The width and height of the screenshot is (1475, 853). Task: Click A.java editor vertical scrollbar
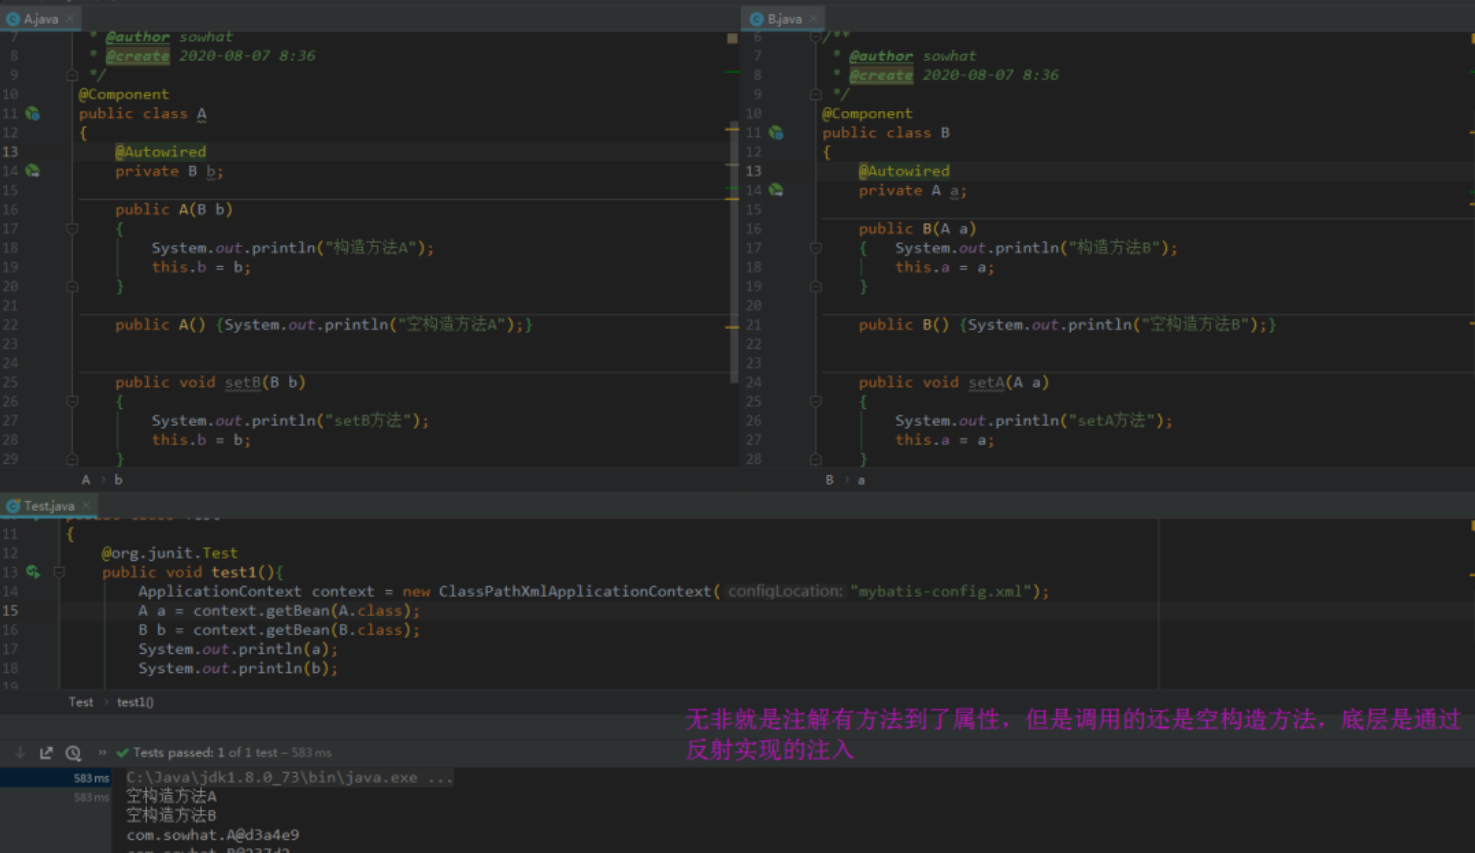[734, 250]
